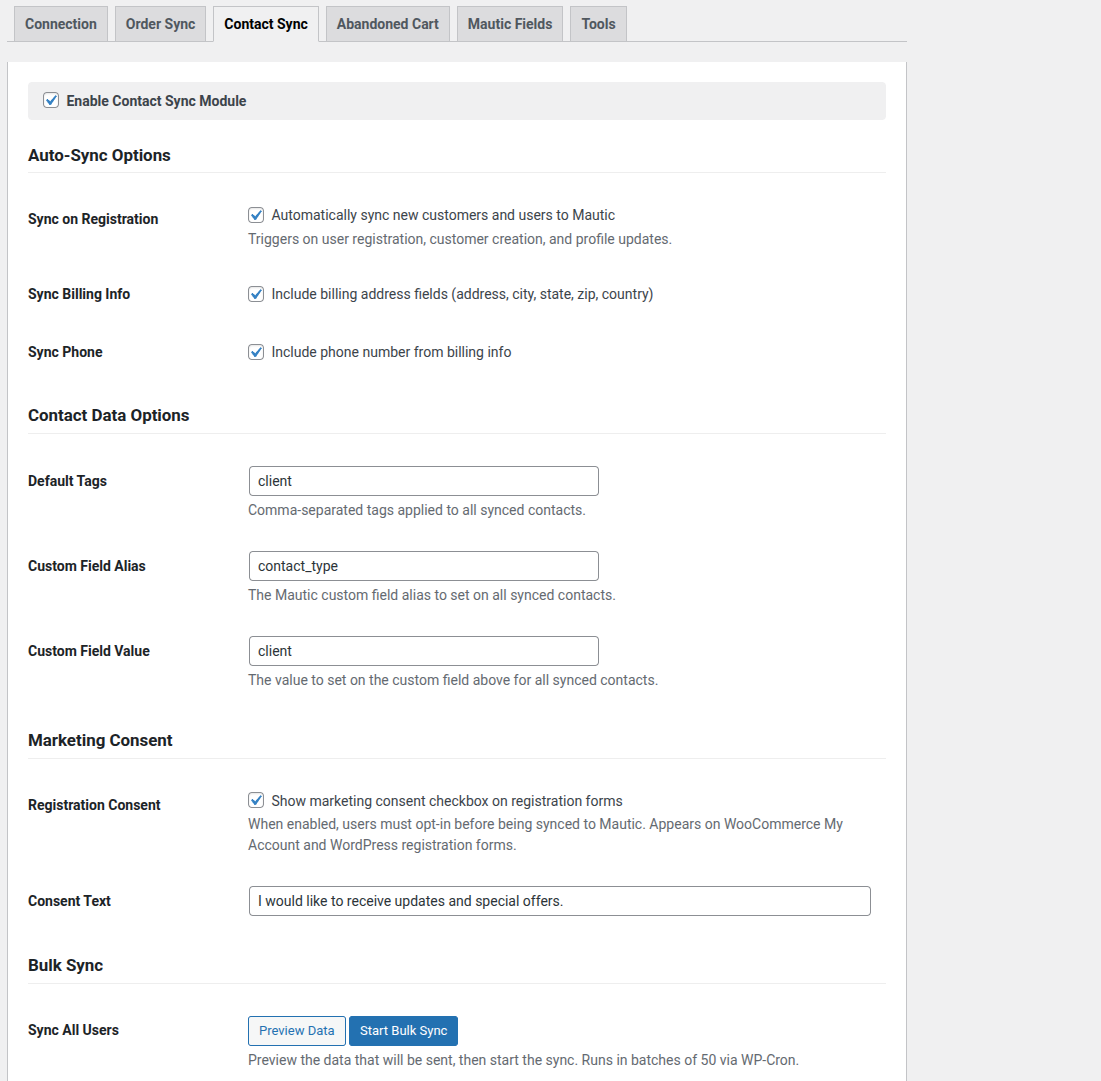The image size is (1101, 1081).
Task: Go to the Abandoned Cart tab
Action: pos(387,24)
